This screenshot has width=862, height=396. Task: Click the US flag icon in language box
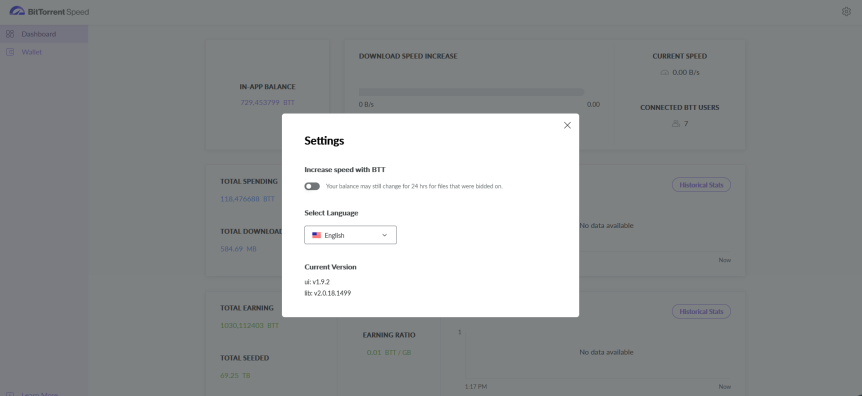[317, 235]
